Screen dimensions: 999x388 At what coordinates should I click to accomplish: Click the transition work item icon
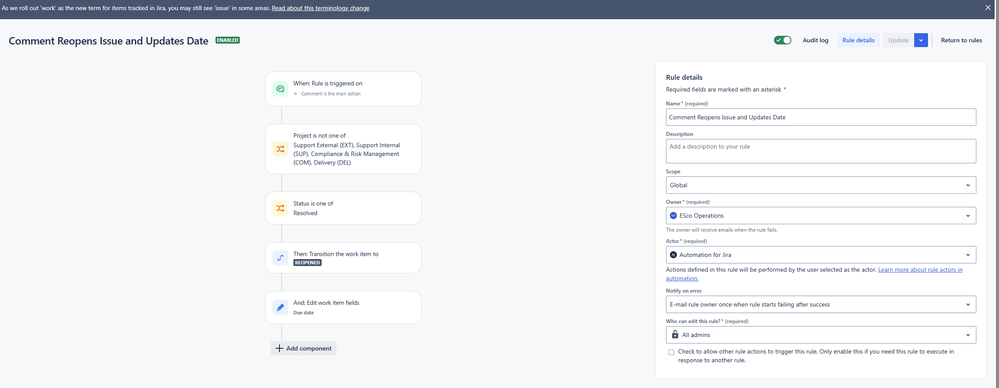pyautogui.click(x=280, y=257)
